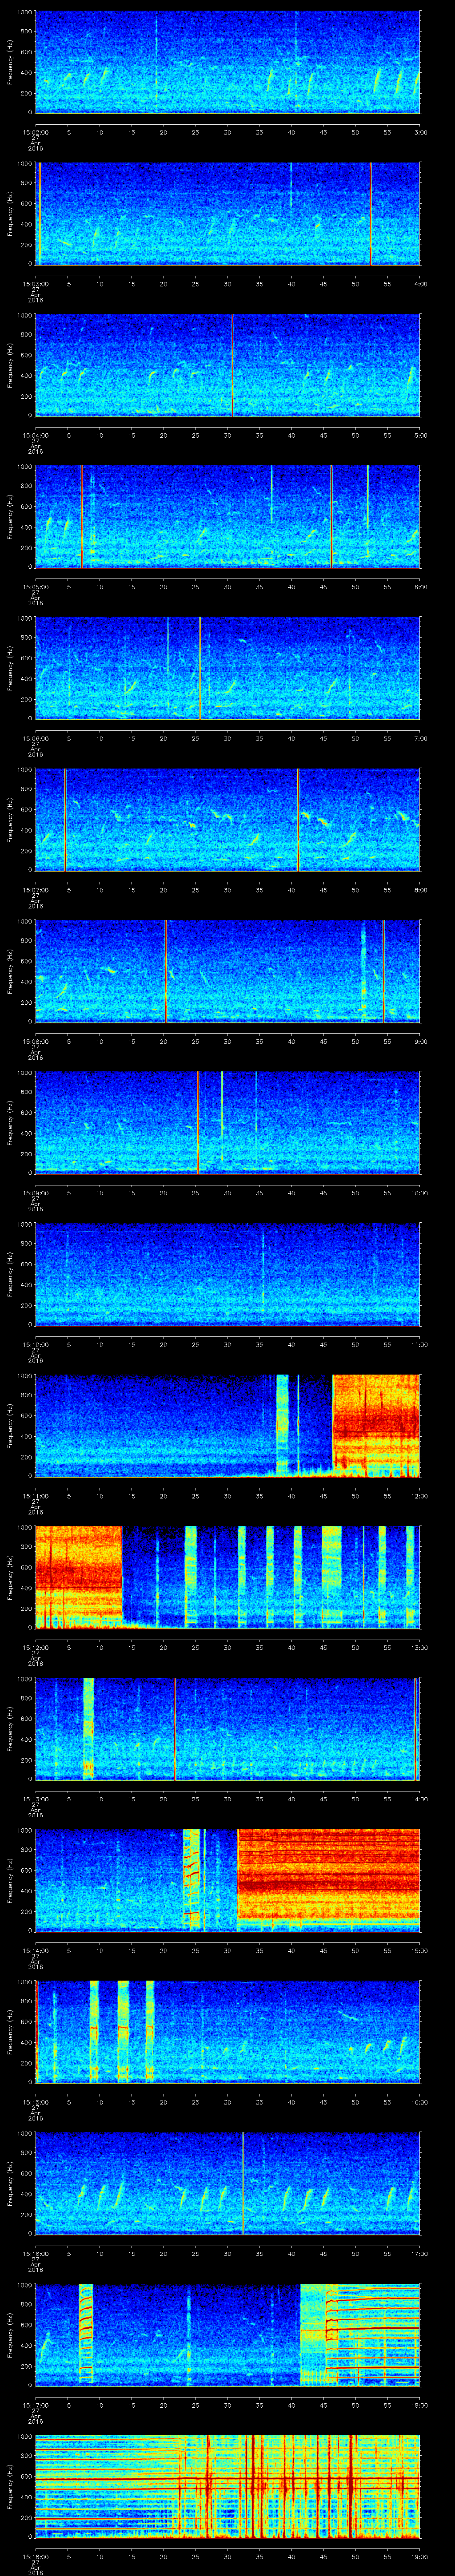Click the spectrogram panel starting at 15:15:00
Image resolution: width=455 pixels, height=2576 pixels.
pos(228,2032)
